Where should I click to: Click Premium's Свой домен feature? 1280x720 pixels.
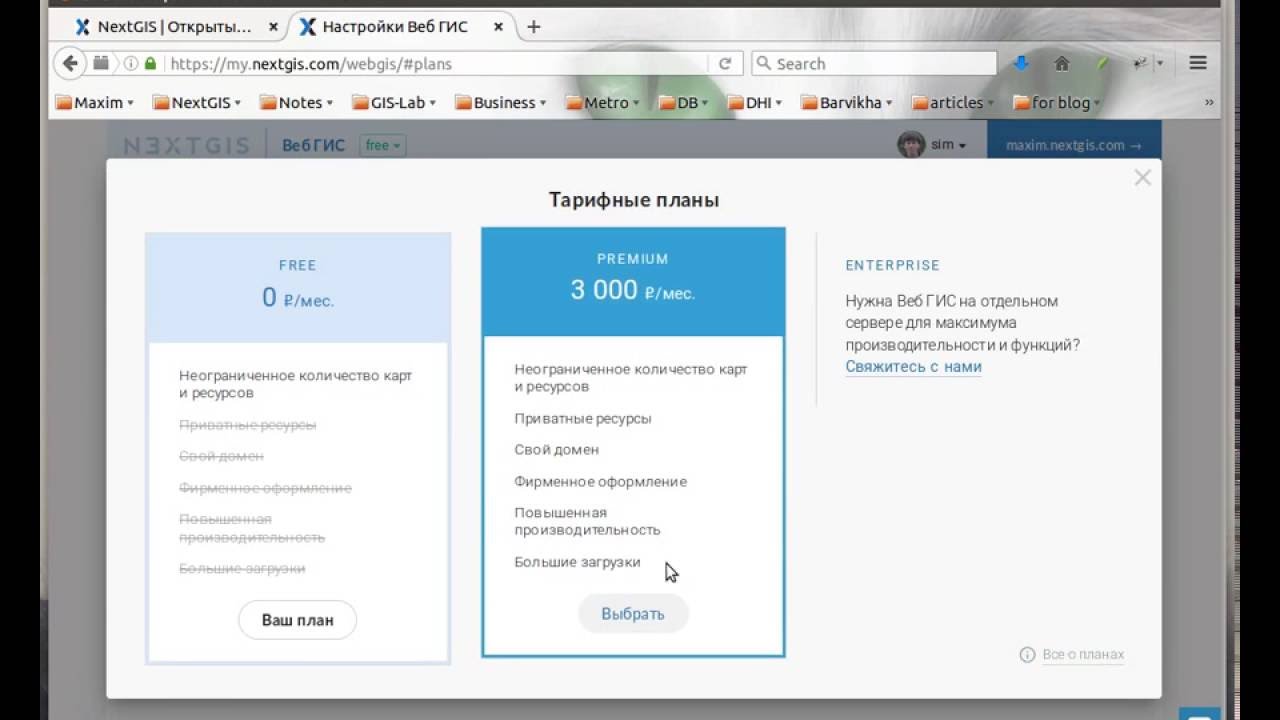click(557, 450)
